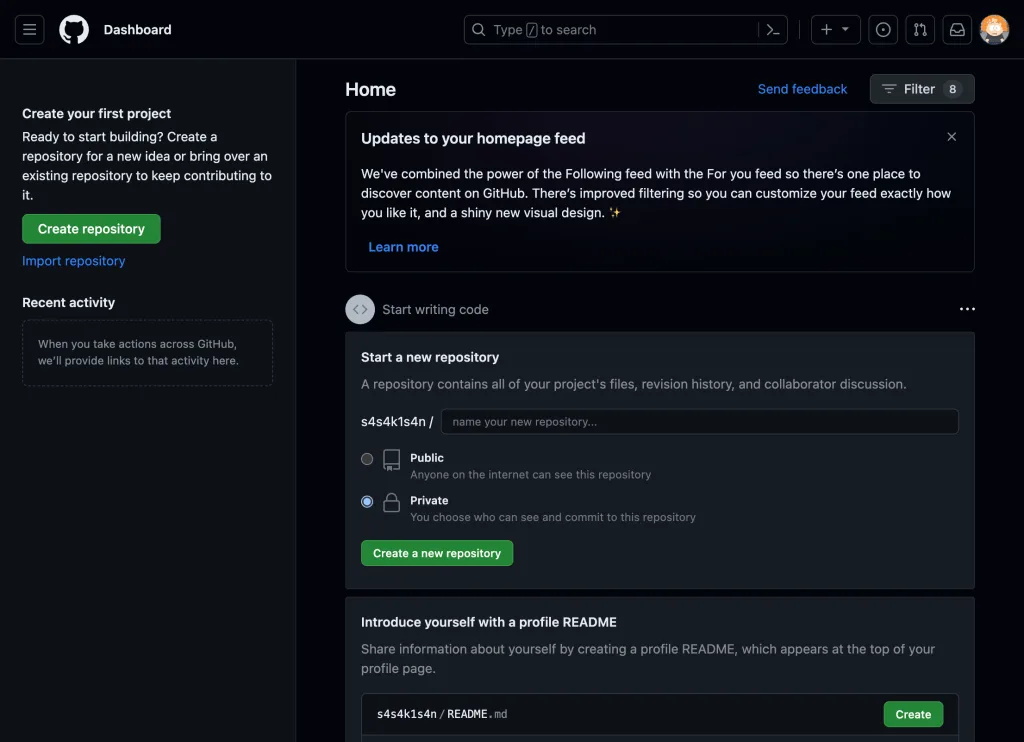Screen dimensions: 1024x742
Task: Click the s4s4k1s4n / owner label
Action: [x=397, y=422]
